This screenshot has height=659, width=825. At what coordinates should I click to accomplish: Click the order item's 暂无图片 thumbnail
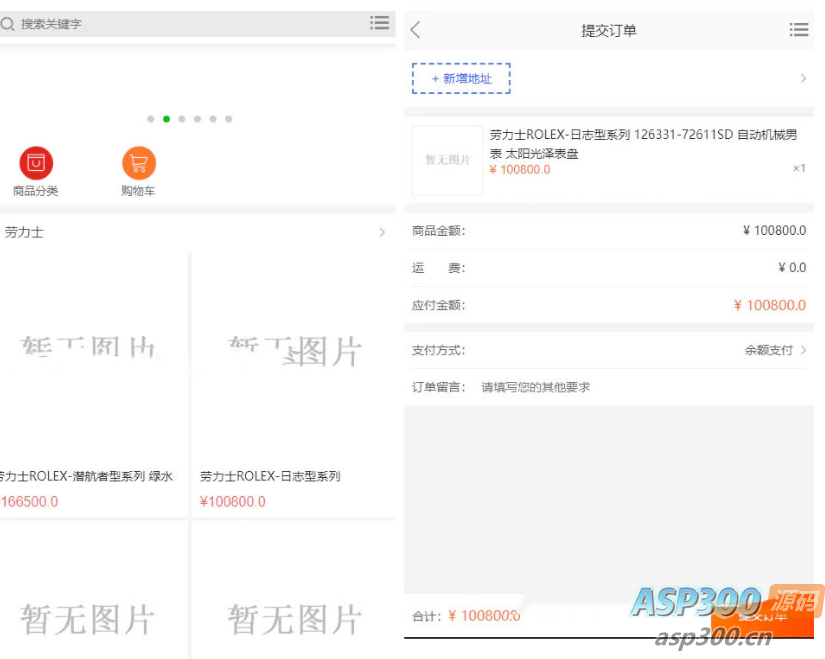pos(447,160)
